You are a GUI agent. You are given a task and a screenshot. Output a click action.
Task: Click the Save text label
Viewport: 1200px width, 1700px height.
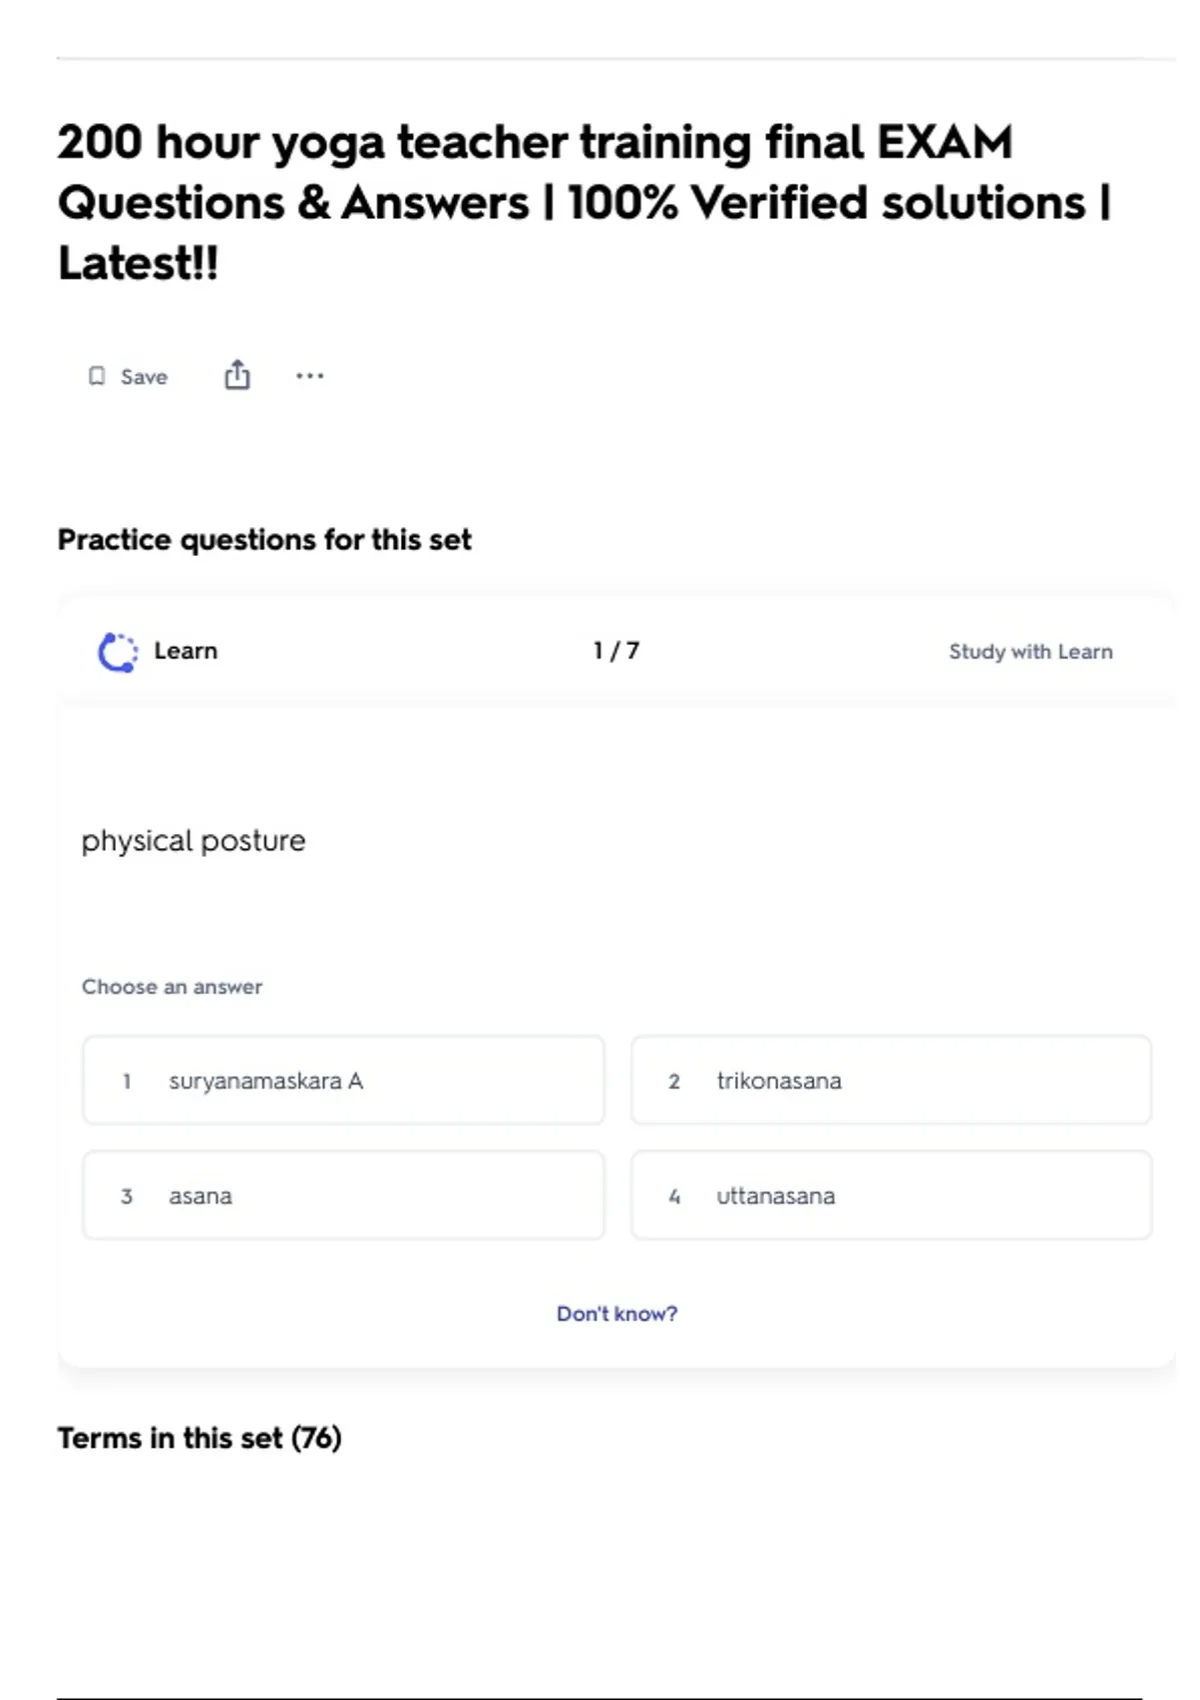[144, 377]
